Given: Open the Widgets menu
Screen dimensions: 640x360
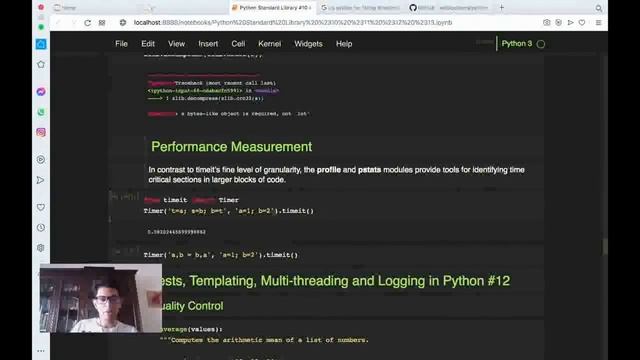Looking at the screenshot, I should 308,44.
